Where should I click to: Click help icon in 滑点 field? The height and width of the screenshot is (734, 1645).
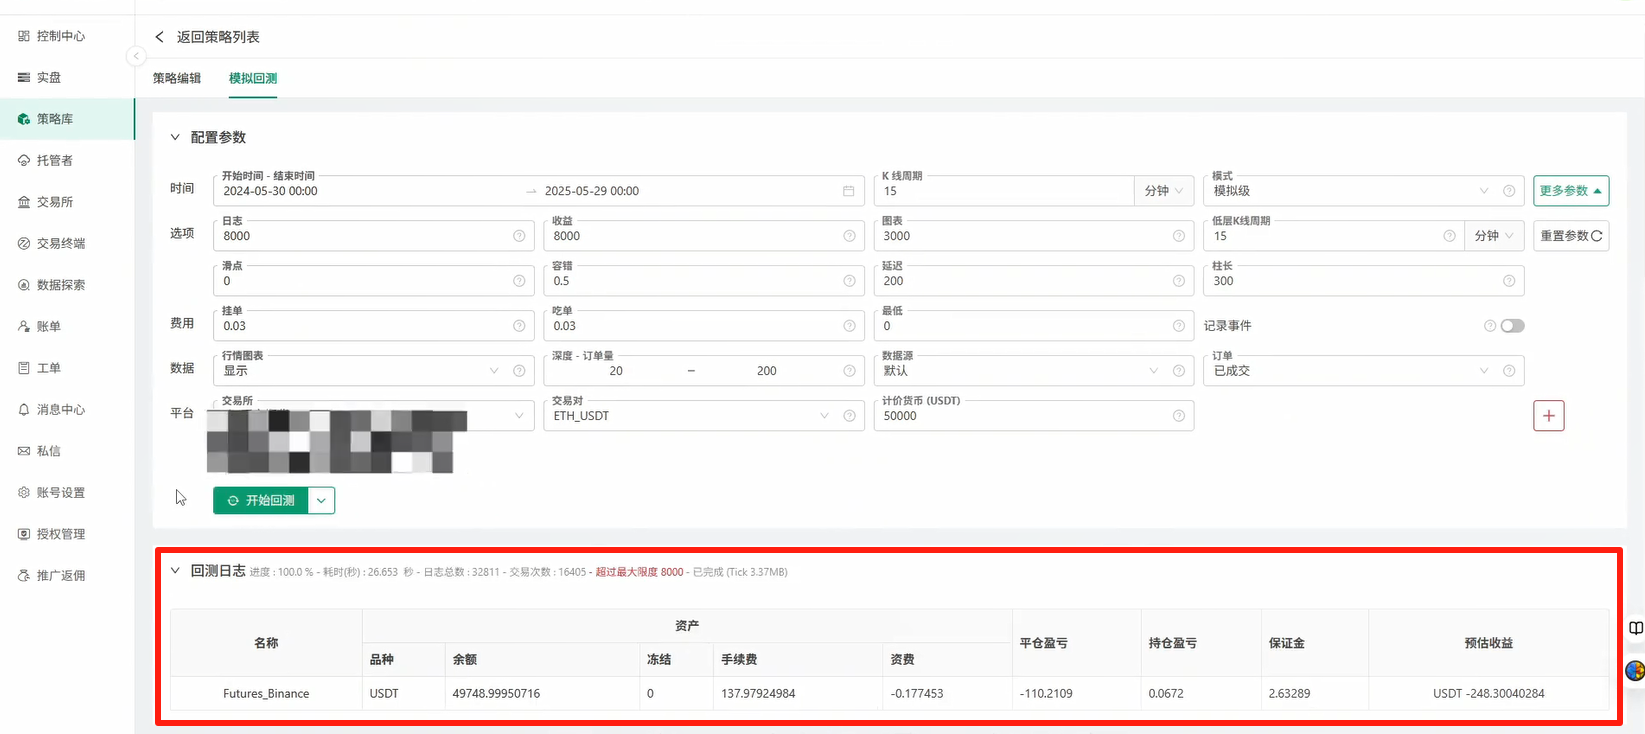519,281
